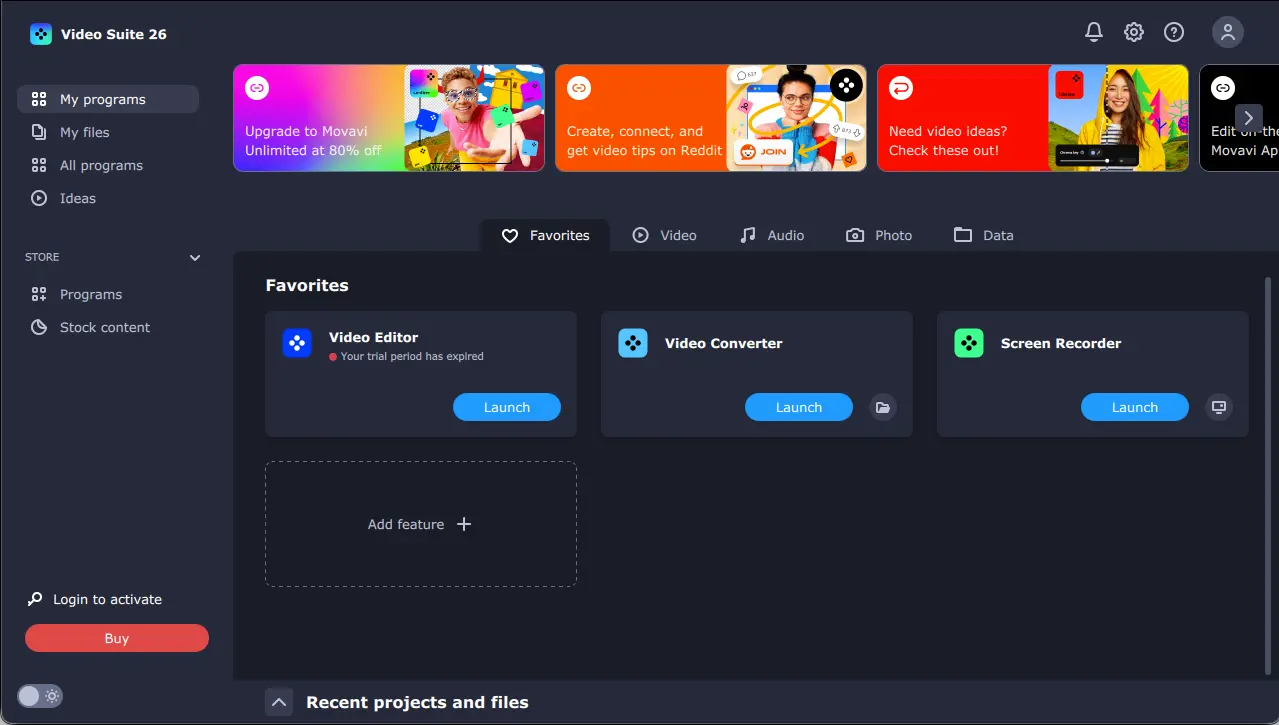Click the user account profile icon
This screenshot has height=725, width=1279.
[1227, 31]
